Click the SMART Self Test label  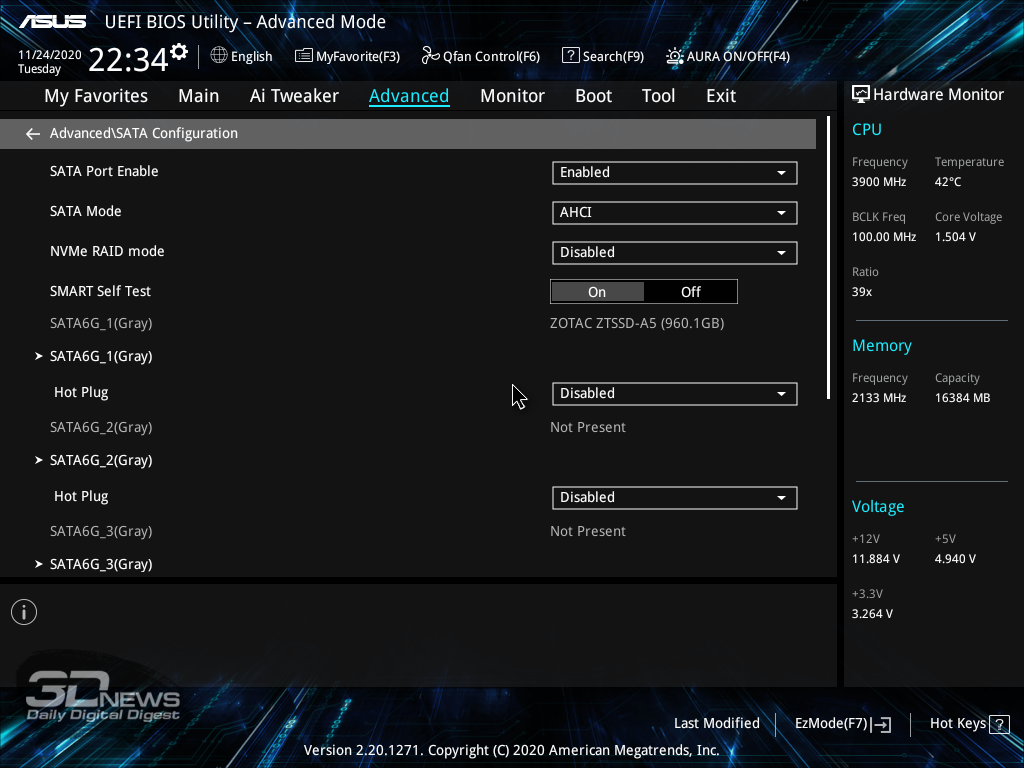point(101,291)
